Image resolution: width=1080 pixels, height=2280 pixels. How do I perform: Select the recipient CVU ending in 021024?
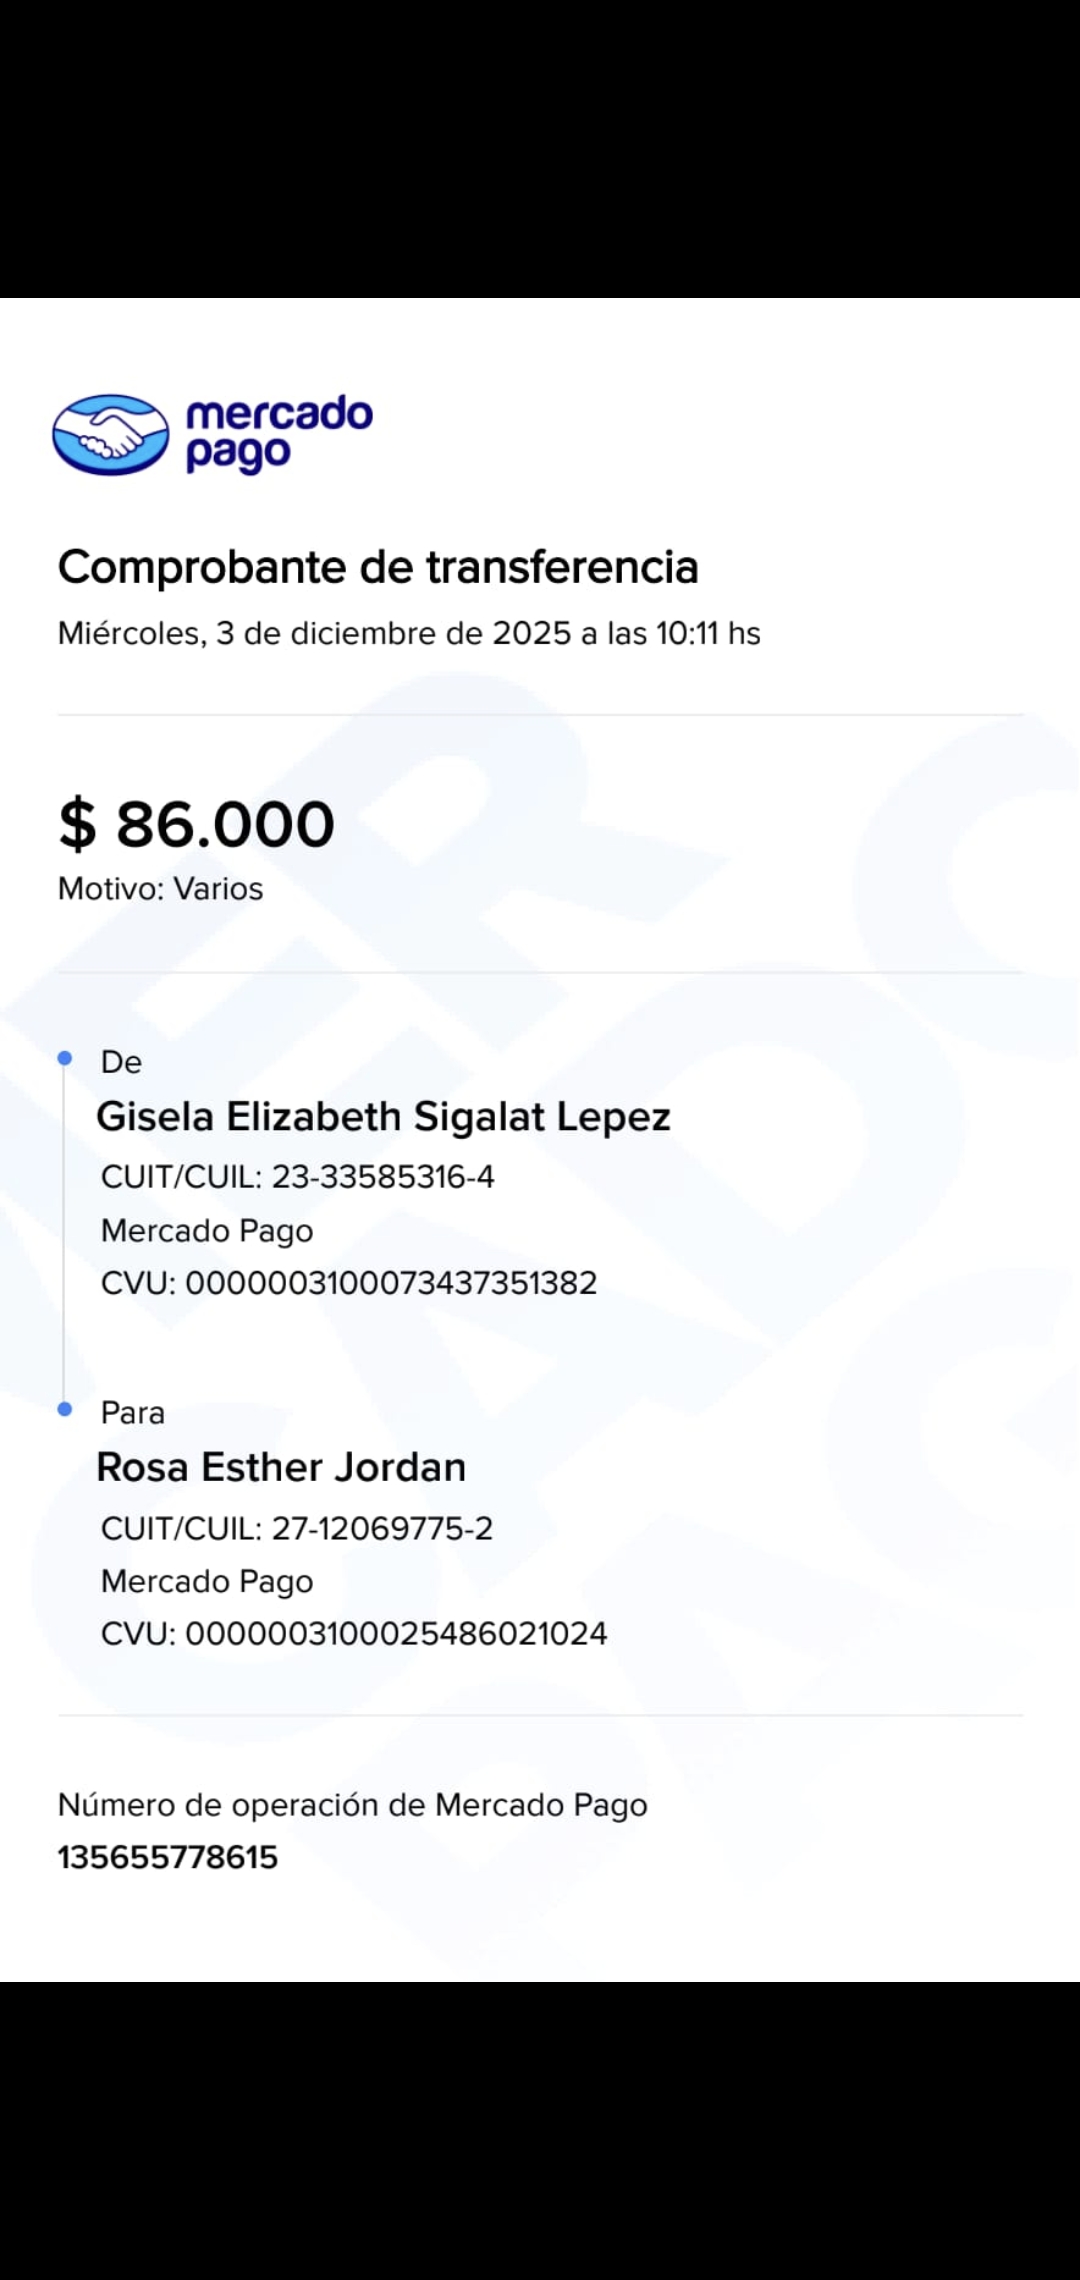354,1634
